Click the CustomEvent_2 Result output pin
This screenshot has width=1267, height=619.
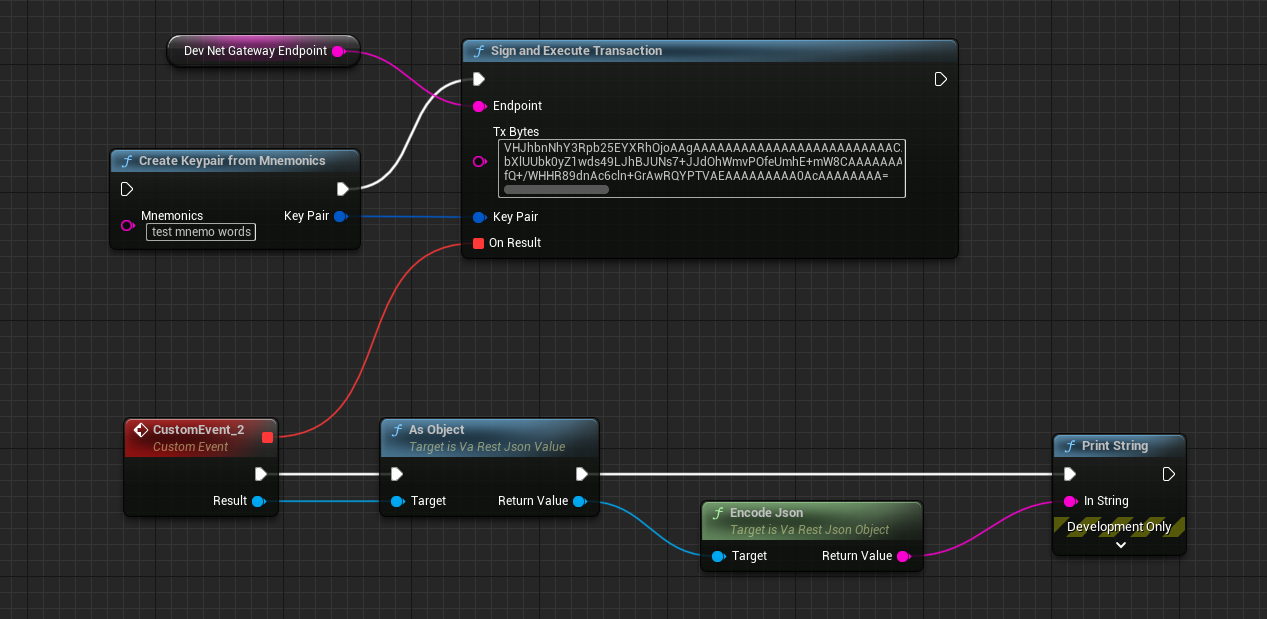coord(258,501)
